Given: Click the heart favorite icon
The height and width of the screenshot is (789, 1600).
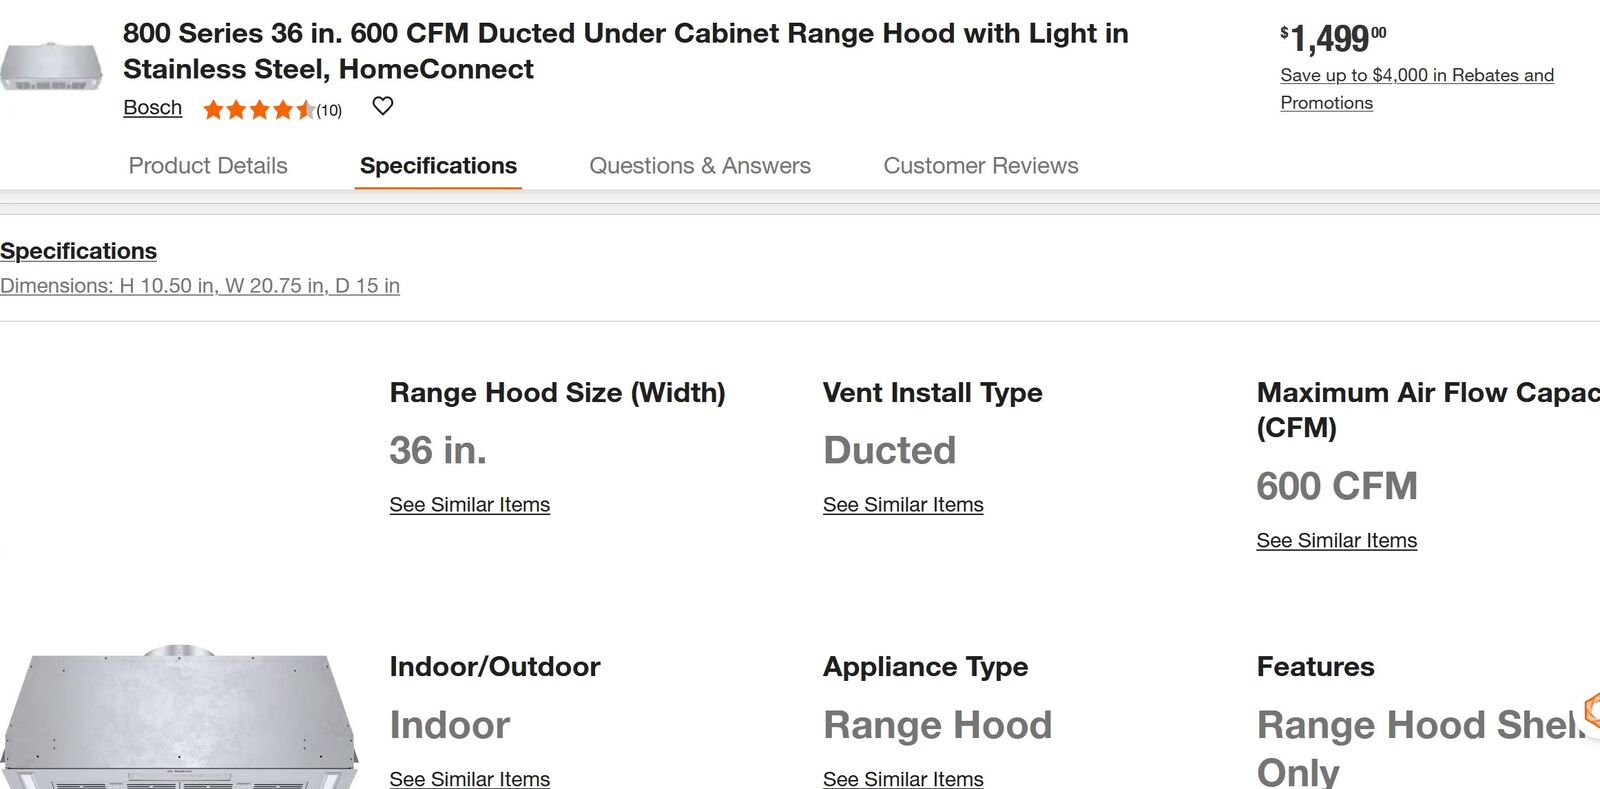Looking at the screenshot, I should pyautogui.click(x=383, y=106).
